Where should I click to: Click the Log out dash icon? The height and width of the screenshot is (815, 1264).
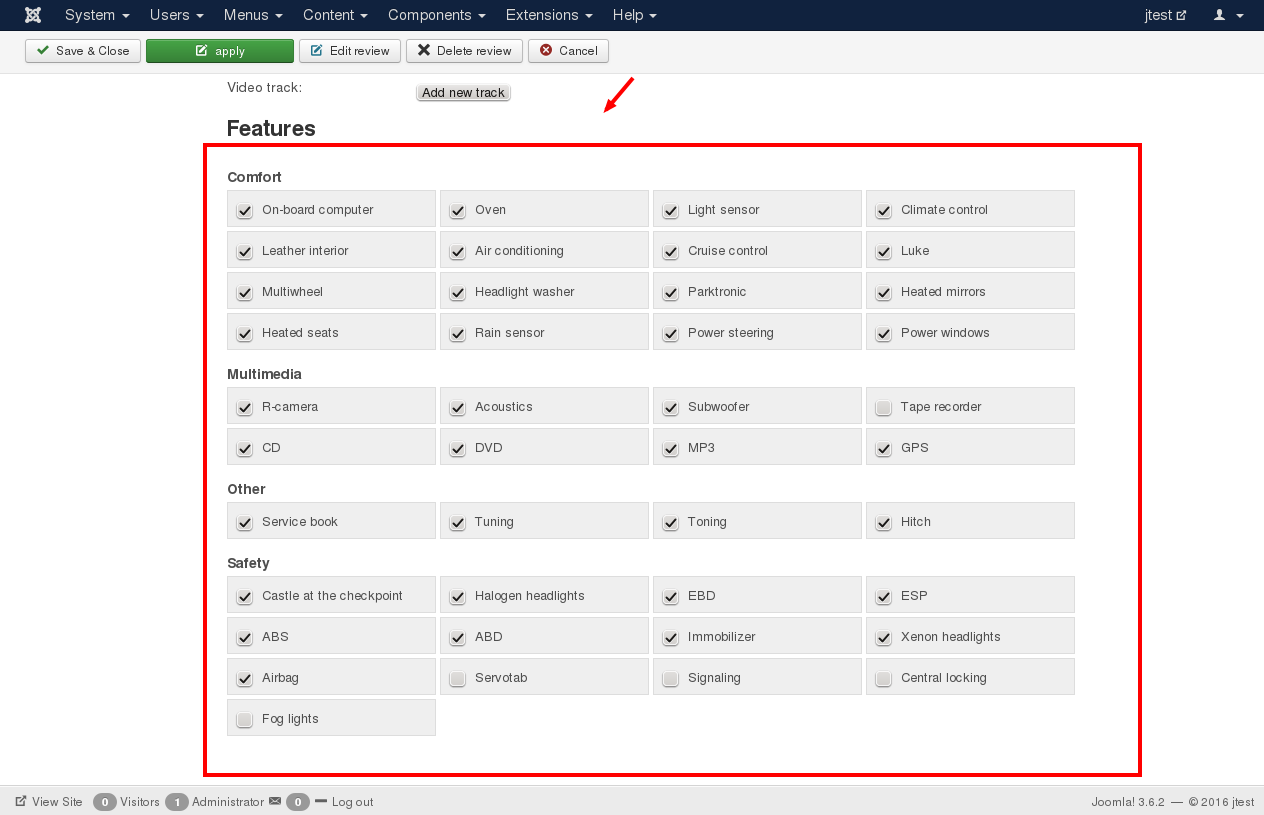(321, 802)
